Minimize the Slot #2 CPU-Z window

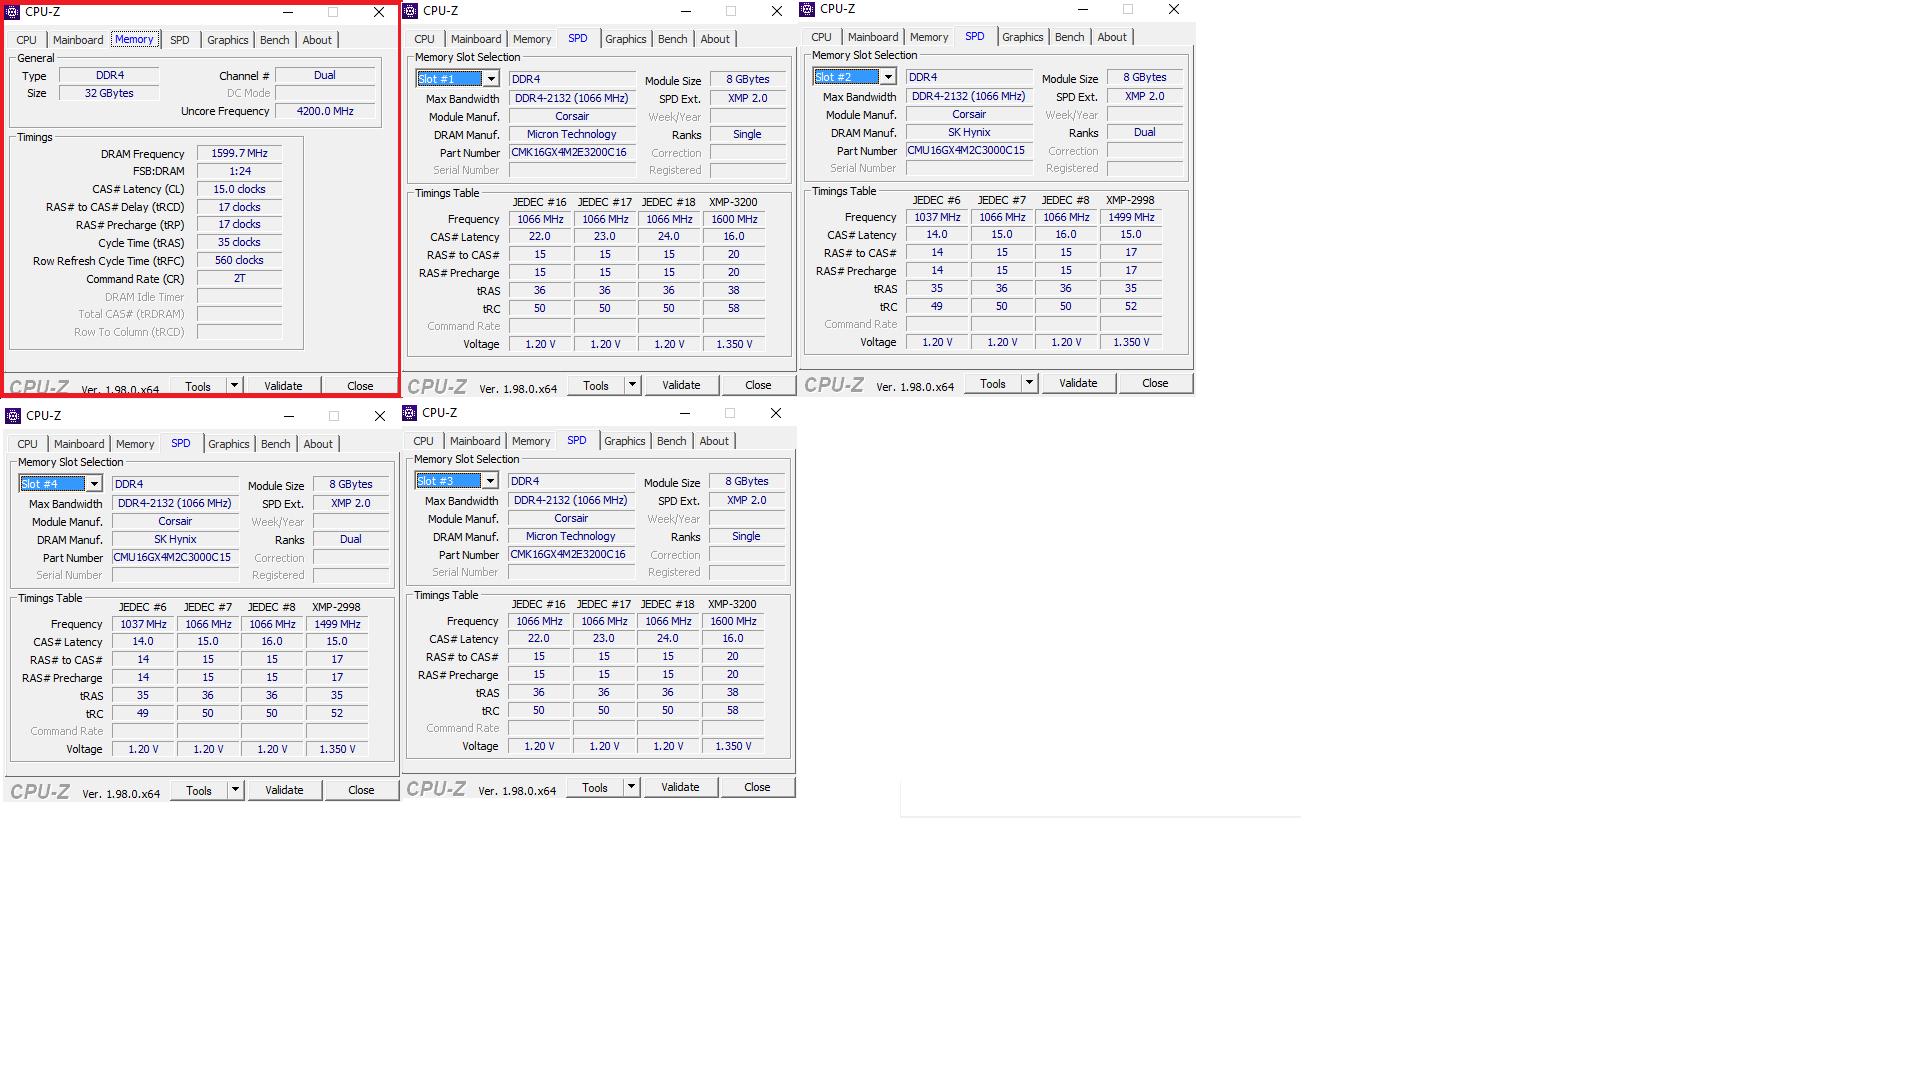tap(1082, 9)
